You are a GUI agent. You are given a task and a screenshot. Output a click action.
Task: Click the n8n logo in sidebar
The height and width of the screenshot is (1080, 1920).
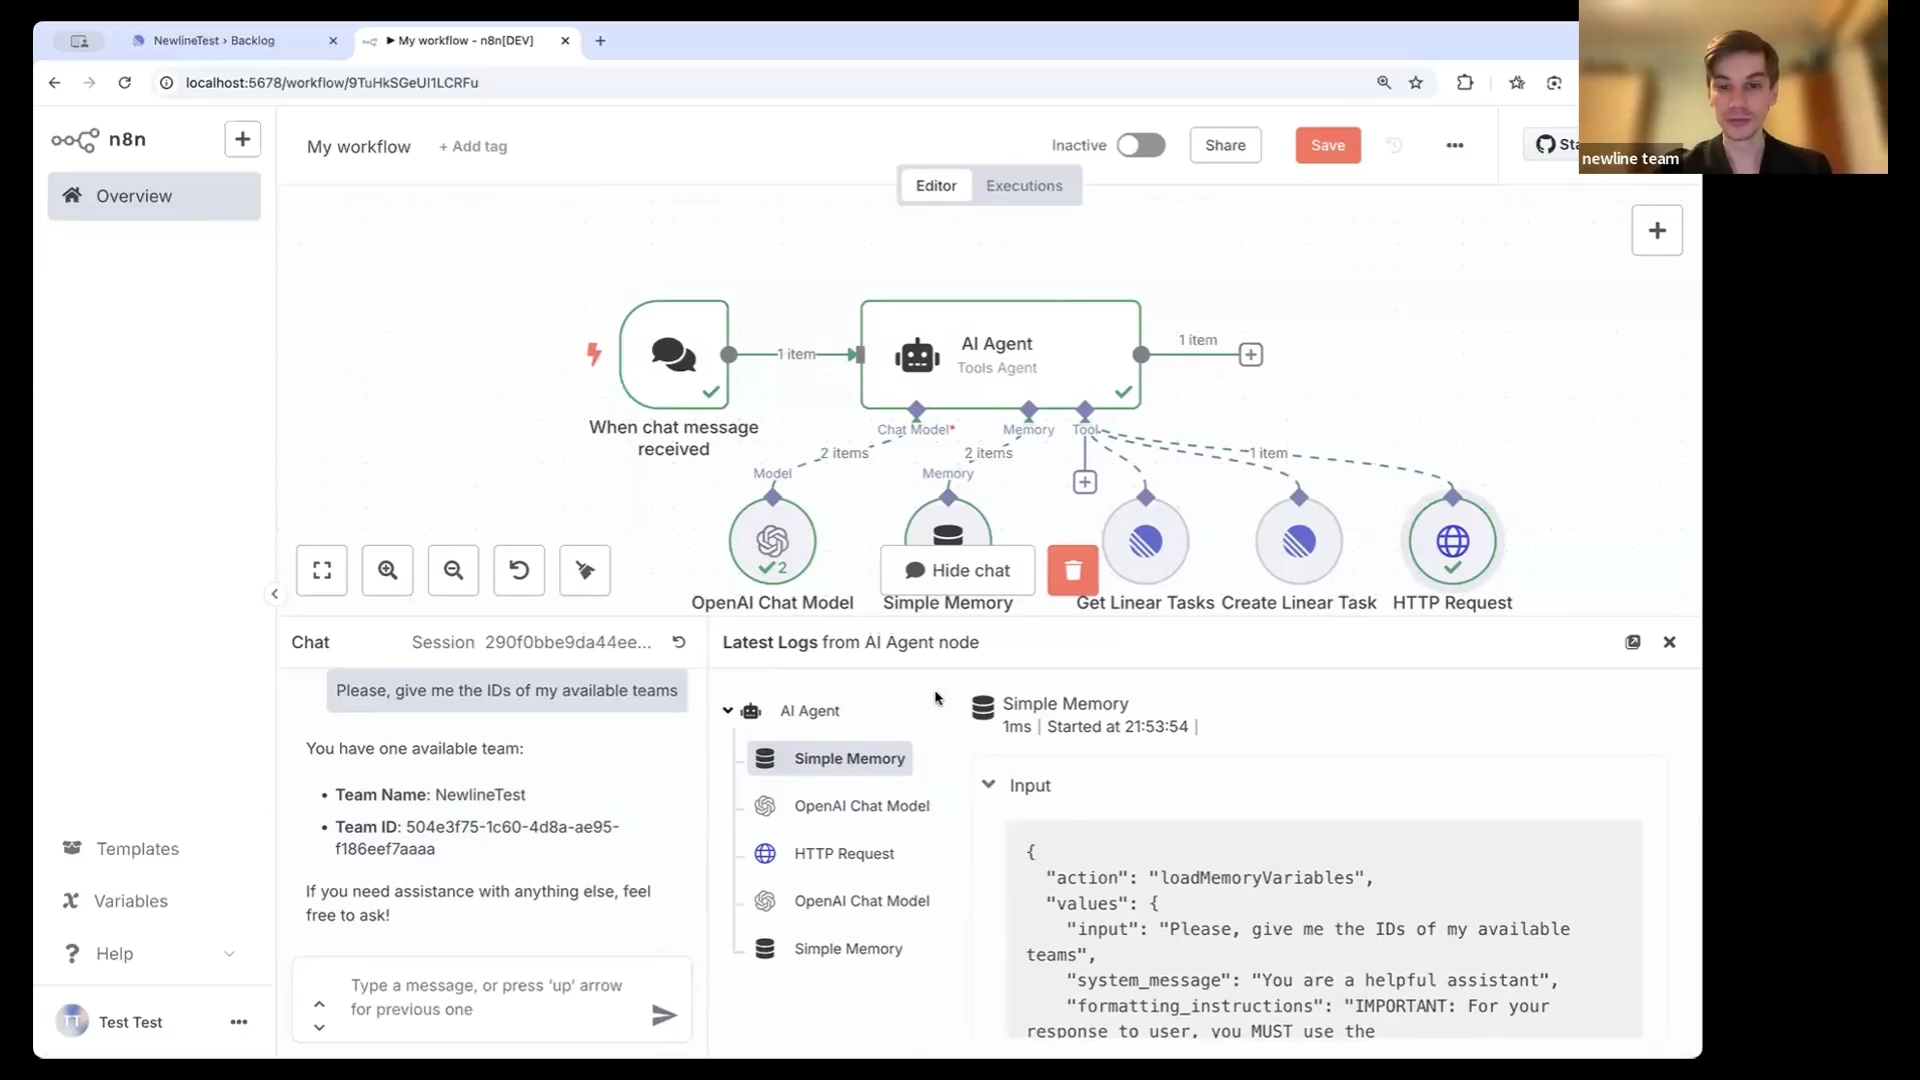coord(99,139)
